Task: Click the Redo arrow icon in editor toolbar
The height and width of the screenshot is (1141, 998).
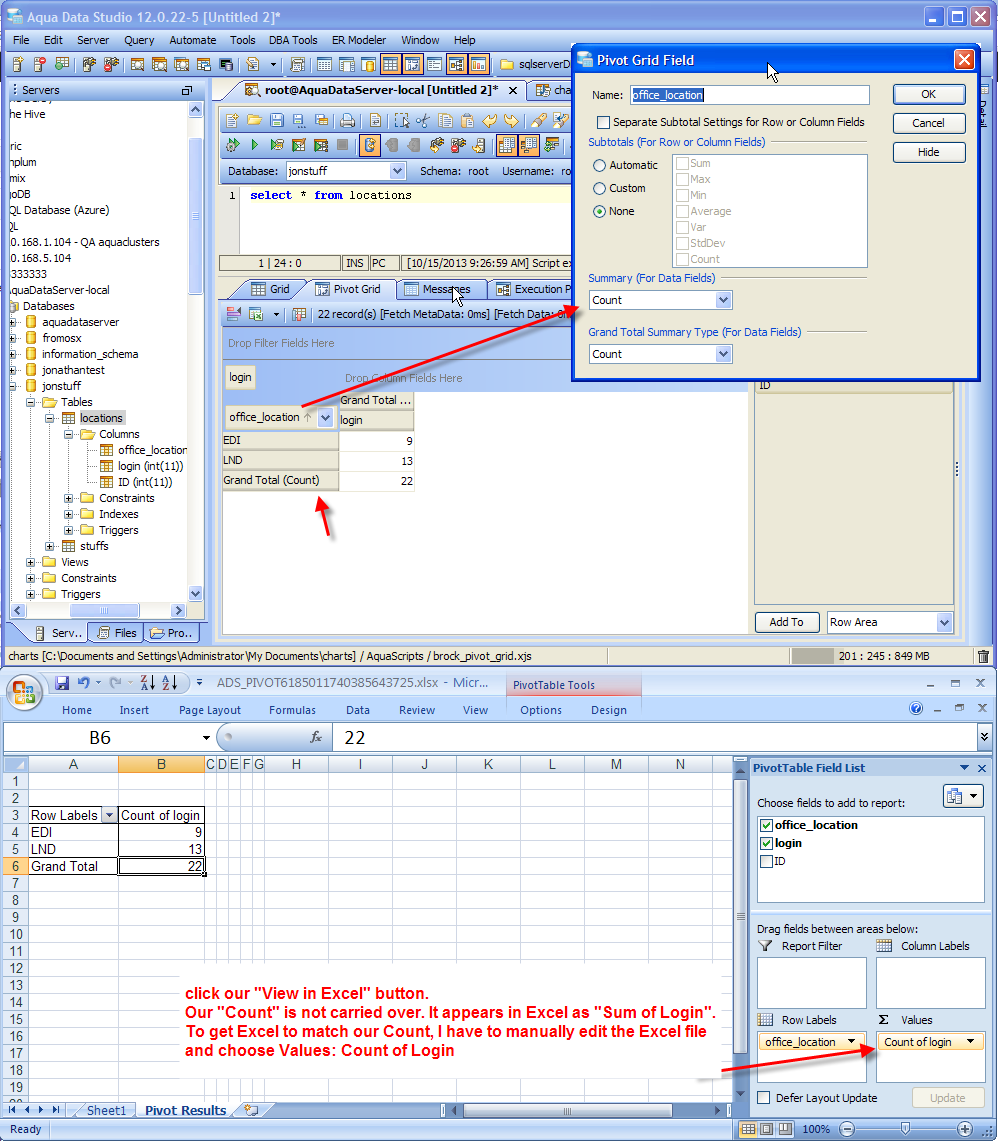Action: (x=512, y=120)
